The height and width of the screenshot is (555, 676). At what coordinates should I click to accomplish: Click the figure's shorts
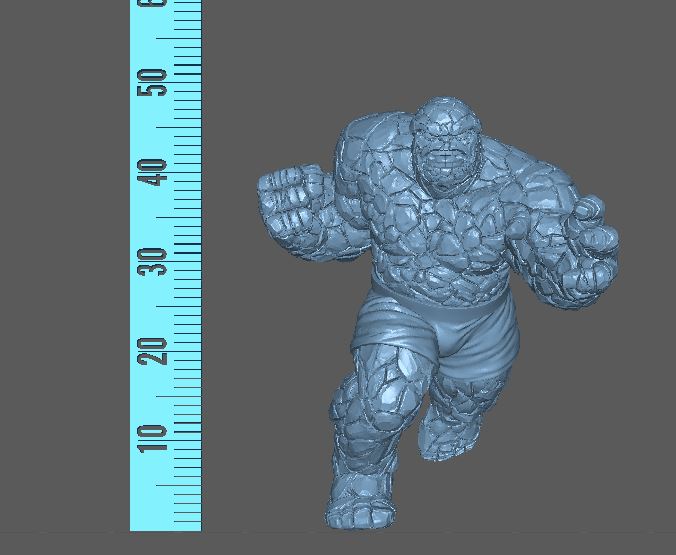tap(450, 330)
